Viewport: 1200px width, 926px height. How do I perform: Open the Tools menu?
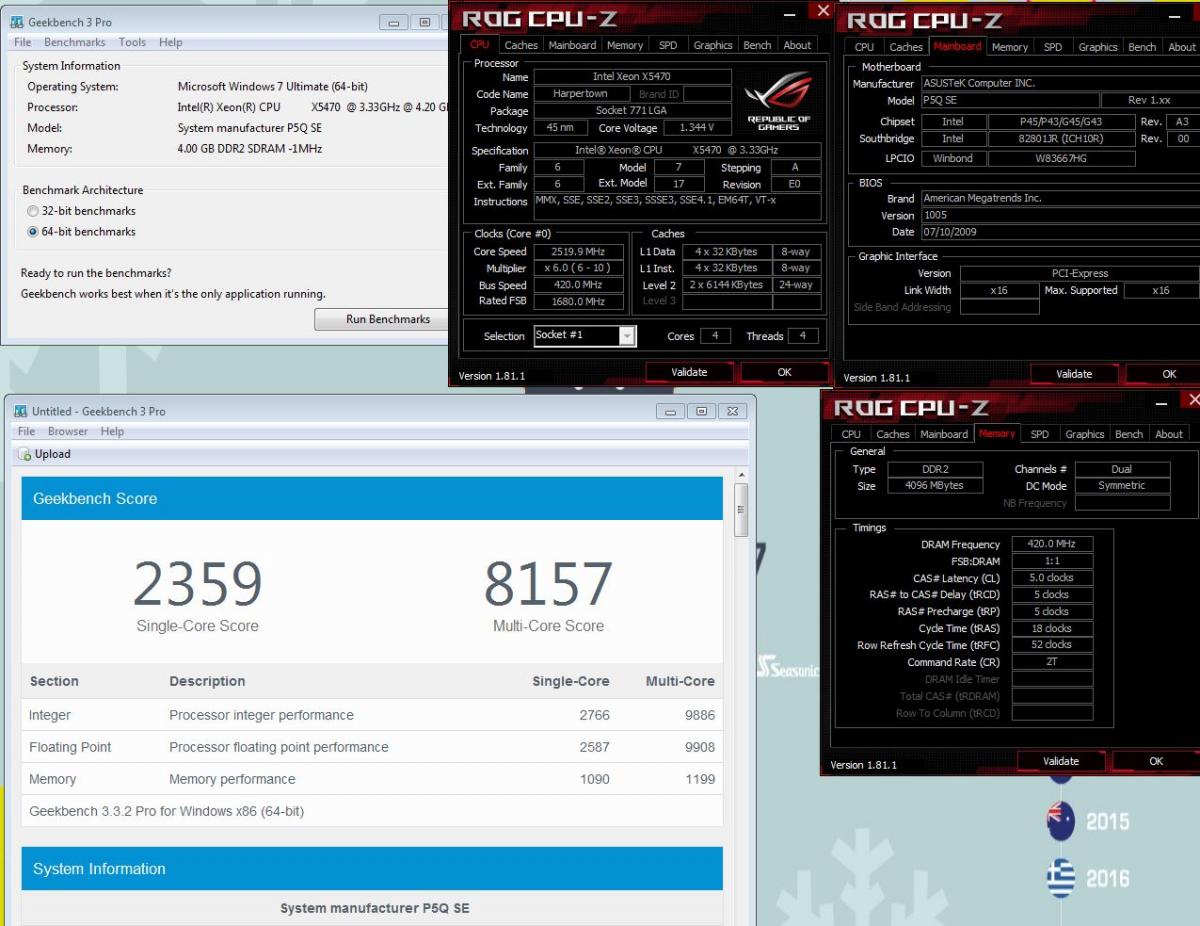coord(132,42)
